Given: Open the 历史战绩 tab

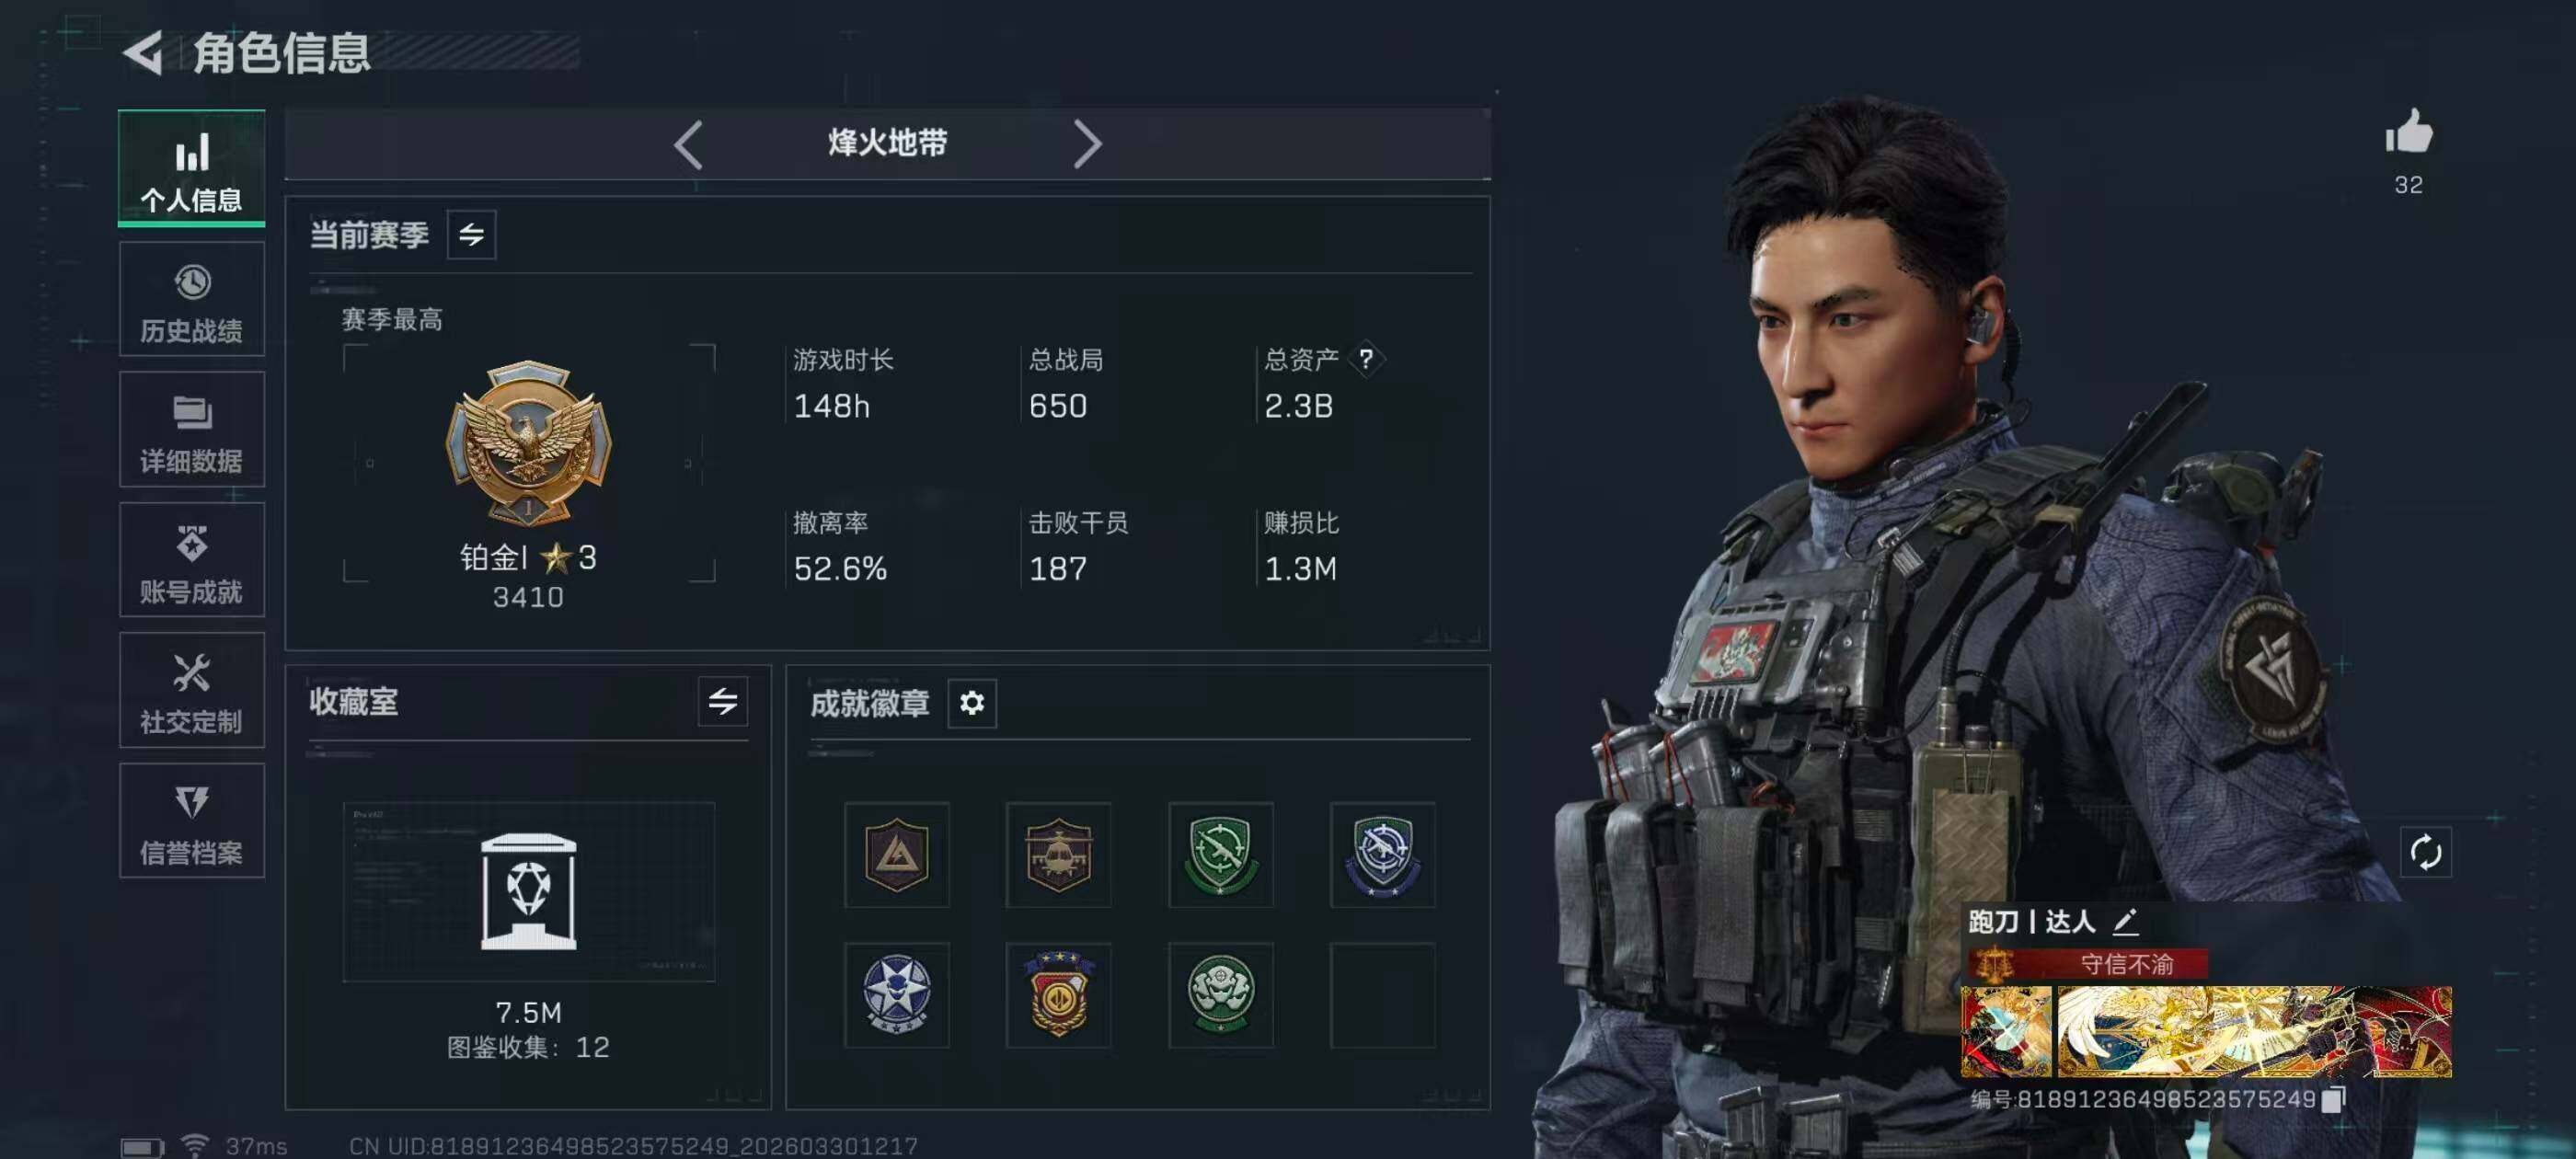Looking at the screenshot, I should click(192, 300).
